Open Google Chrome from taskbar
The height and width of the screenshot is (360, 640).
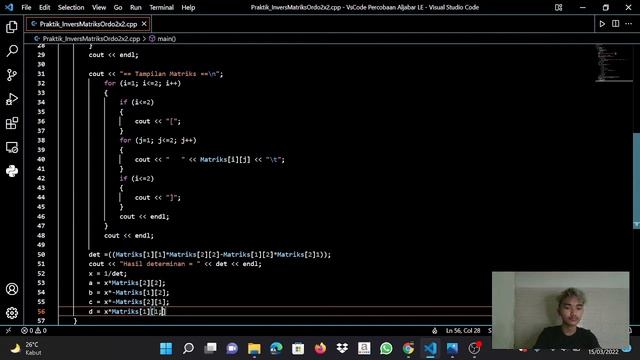click(x=408, y=348)
